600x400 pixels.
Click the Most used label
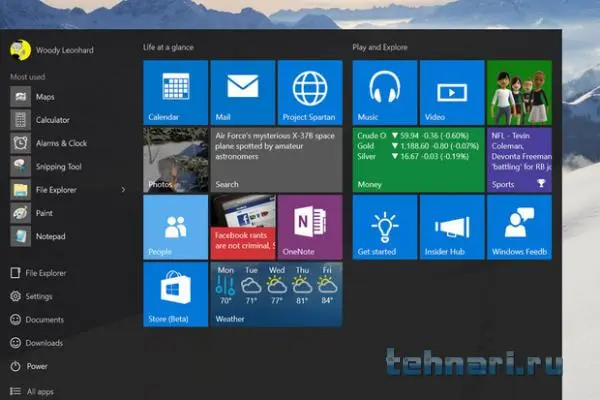[x=28, y=77]
